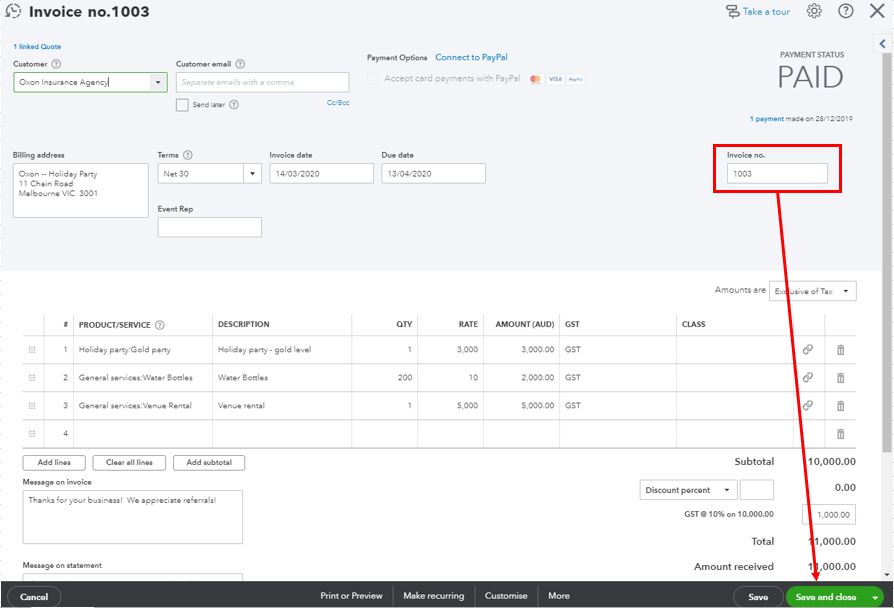
Task: Click the help question mark icon
Action: point(846,12)
